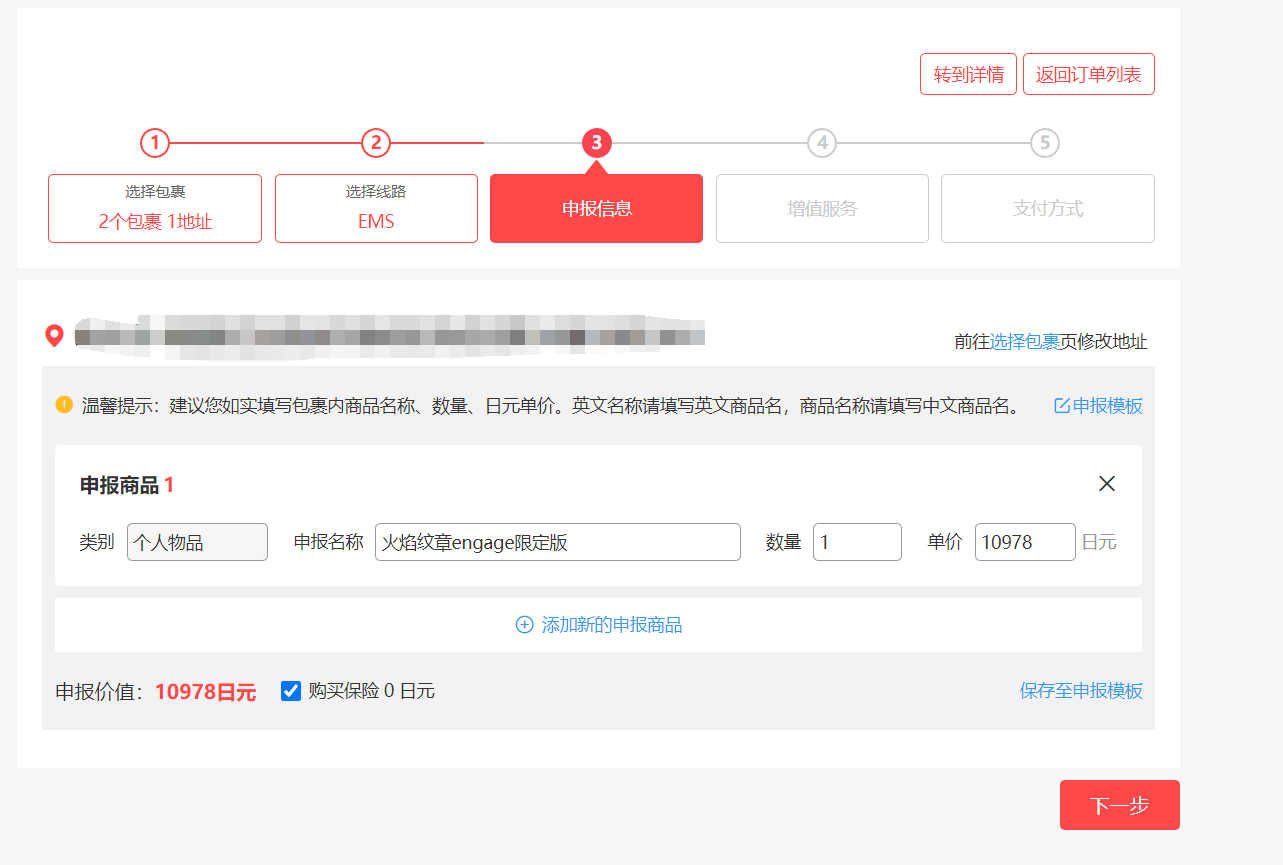The width and height of the screenshot is (1283, 865).
Task: Click the plus circle add-item icon
Action: (x=524, y=625)
